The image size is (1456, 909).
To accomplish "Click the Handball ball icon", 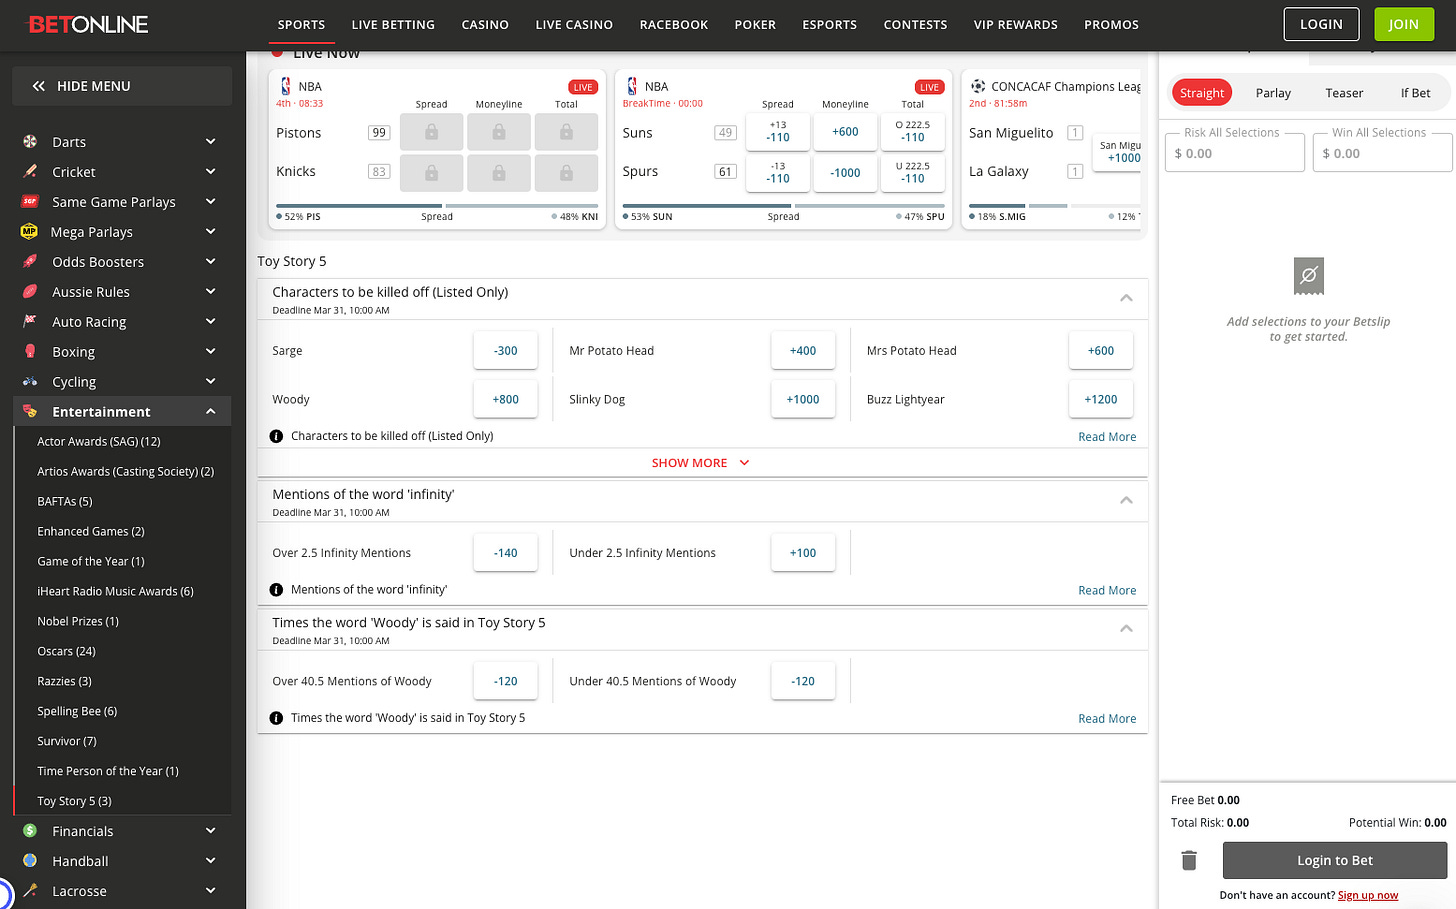I will coord(30,861).
